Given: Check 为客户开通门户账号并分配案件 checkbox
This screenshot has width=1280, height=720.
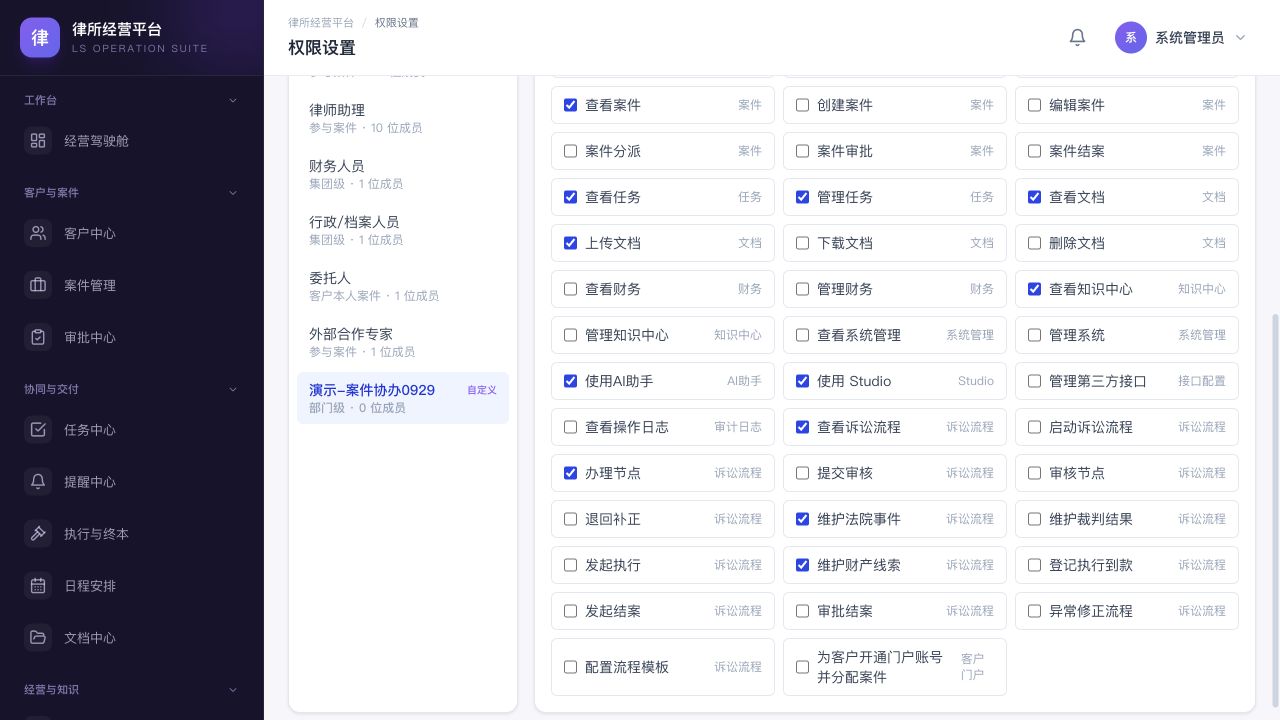Looking at the screenshot, I should [x=802, y=667].
